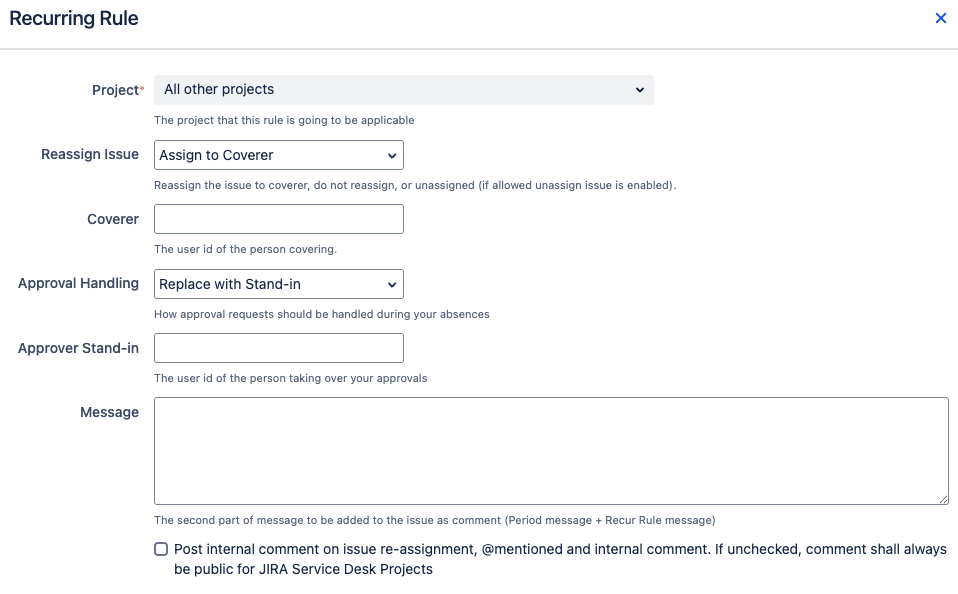958x594 pixels.
Task: Select the Recurring Rule dialog title
Action: pos(73,18)
